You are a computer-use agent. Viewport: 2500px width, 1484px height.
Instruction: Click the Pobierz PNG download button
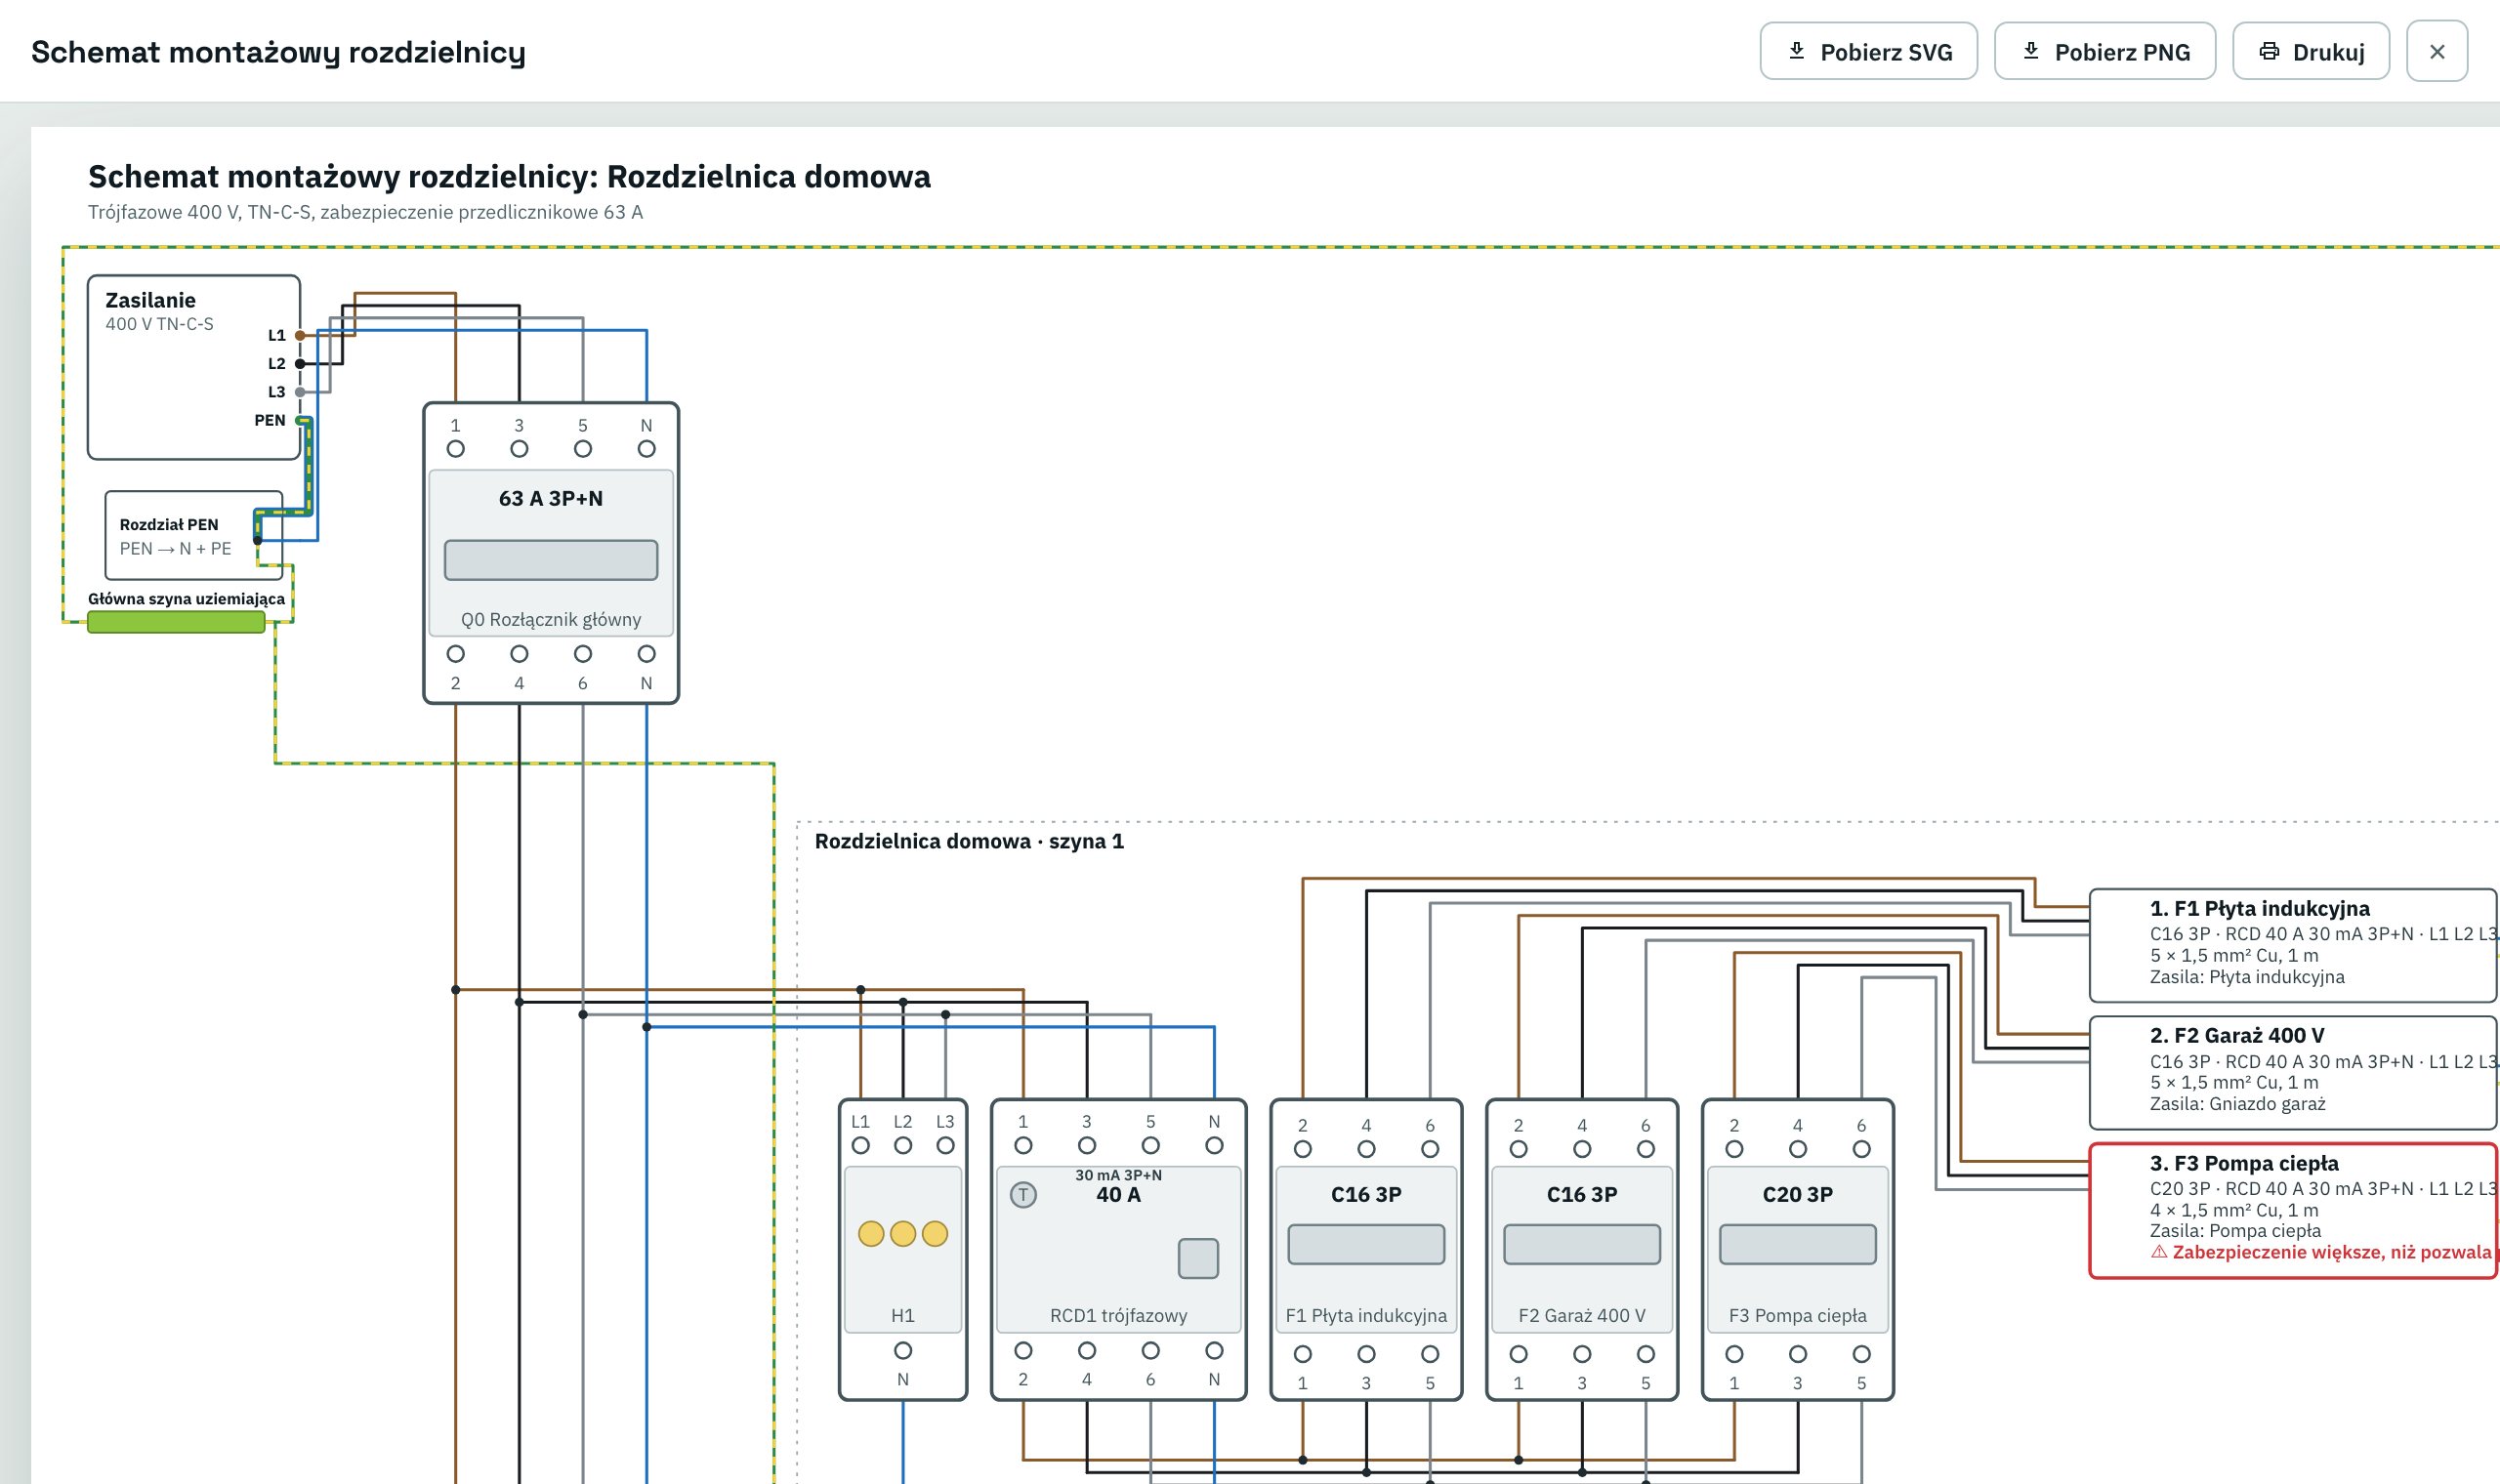click(x=2104, y=51)
